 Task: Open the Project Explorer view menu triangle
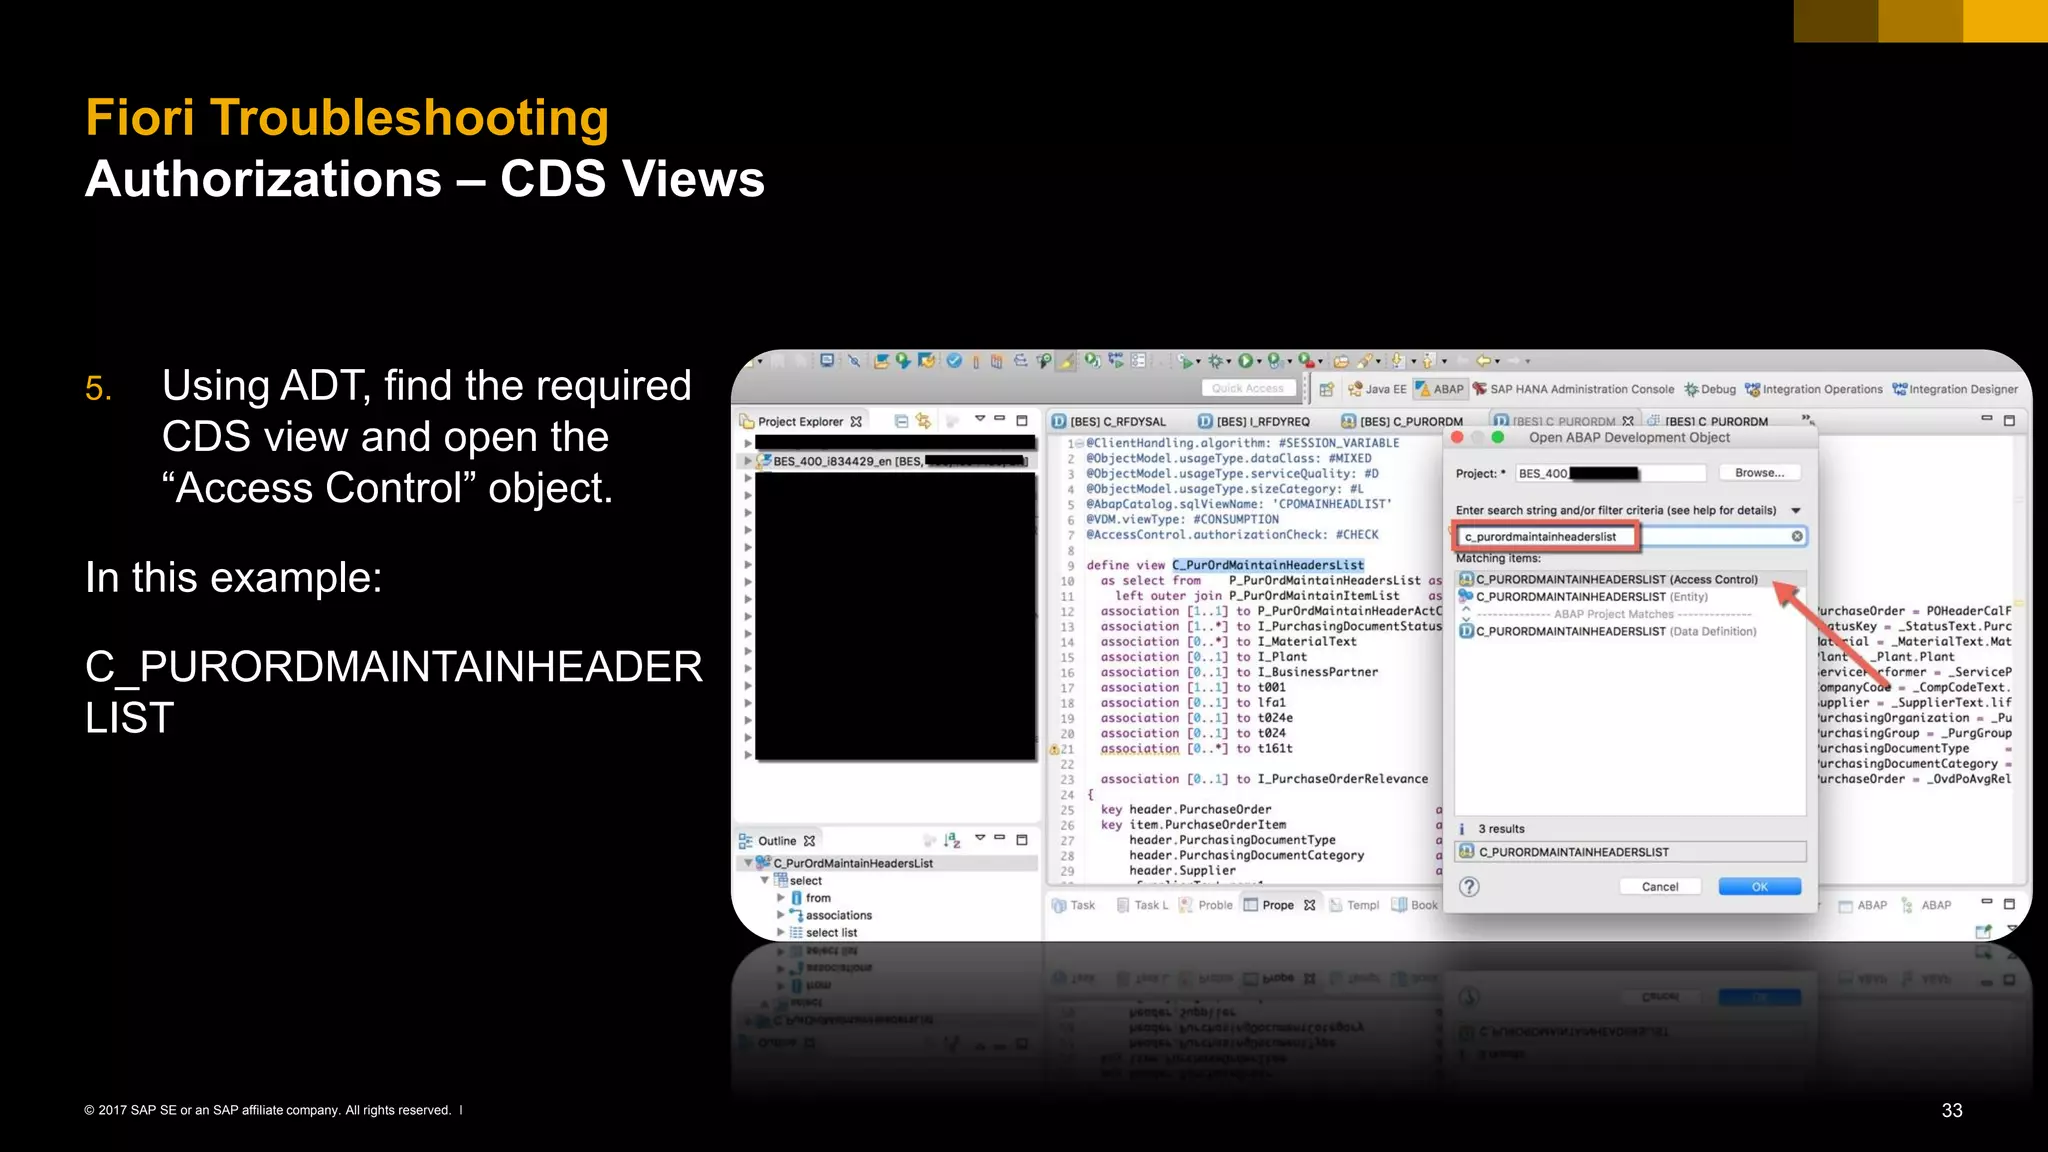coord(980,419)
